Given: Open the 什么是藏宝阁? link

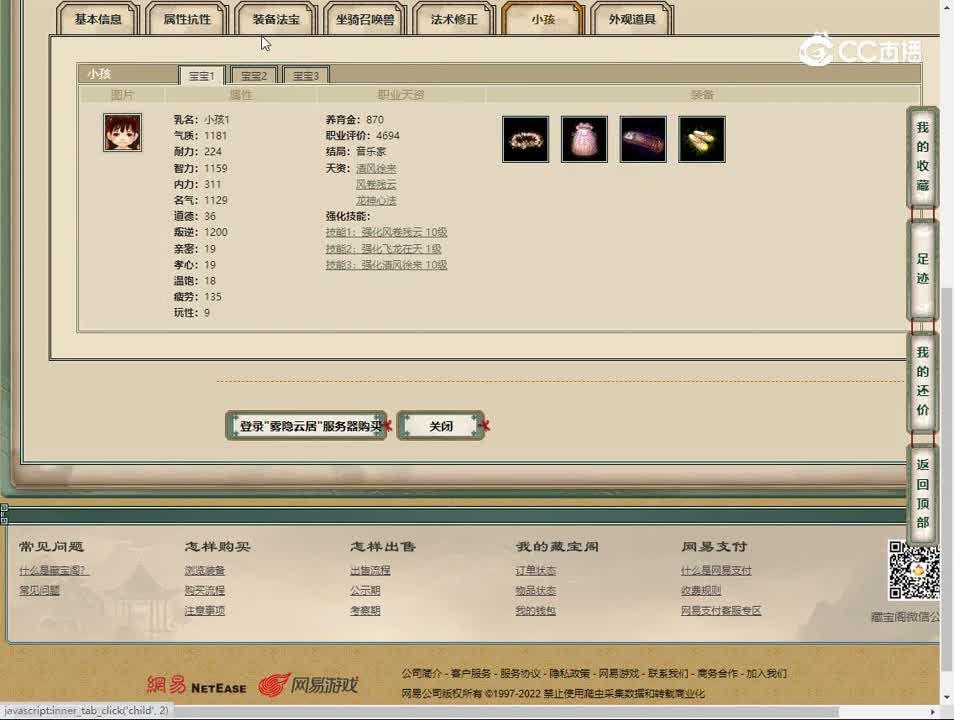Looking at the screenshot, I should point(54,570).
